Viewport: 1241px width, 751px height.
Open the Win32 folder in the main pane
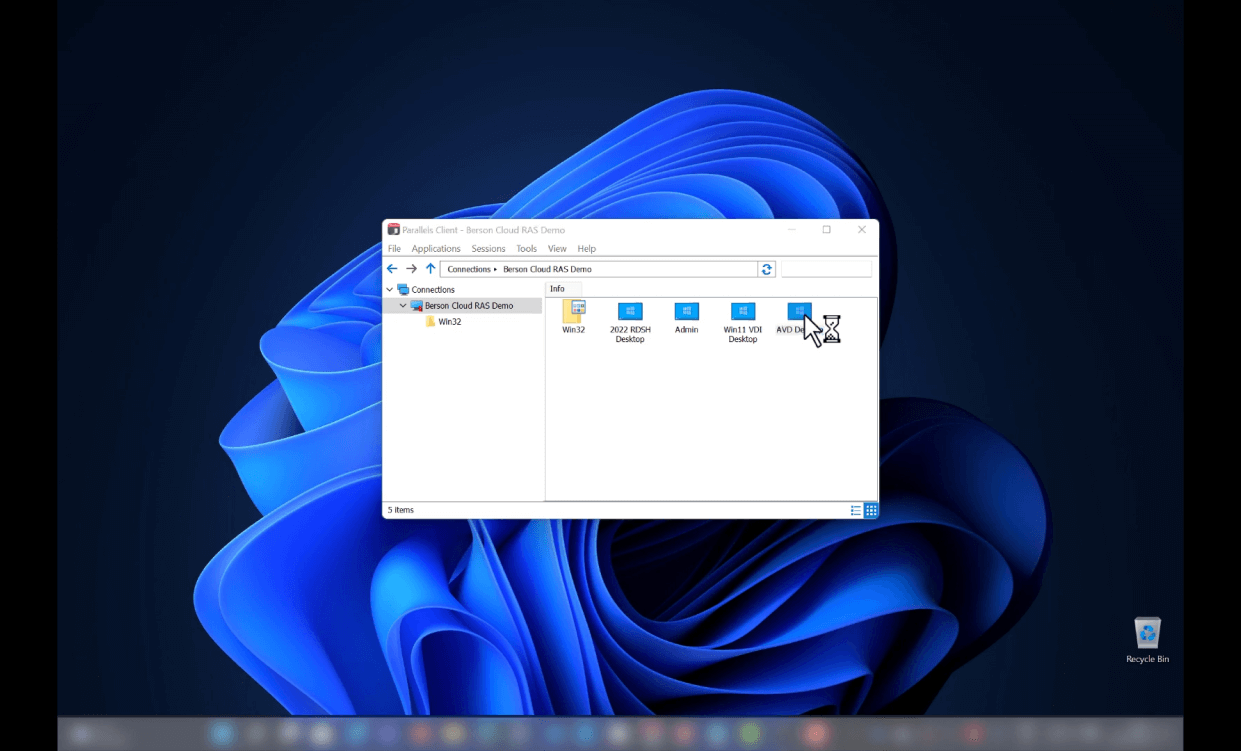tap(573, 313)
